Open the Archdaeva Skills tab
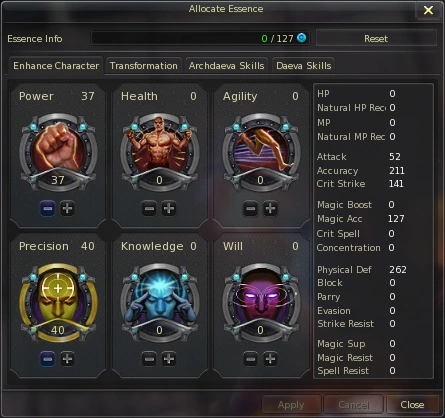 click(227, 66)
